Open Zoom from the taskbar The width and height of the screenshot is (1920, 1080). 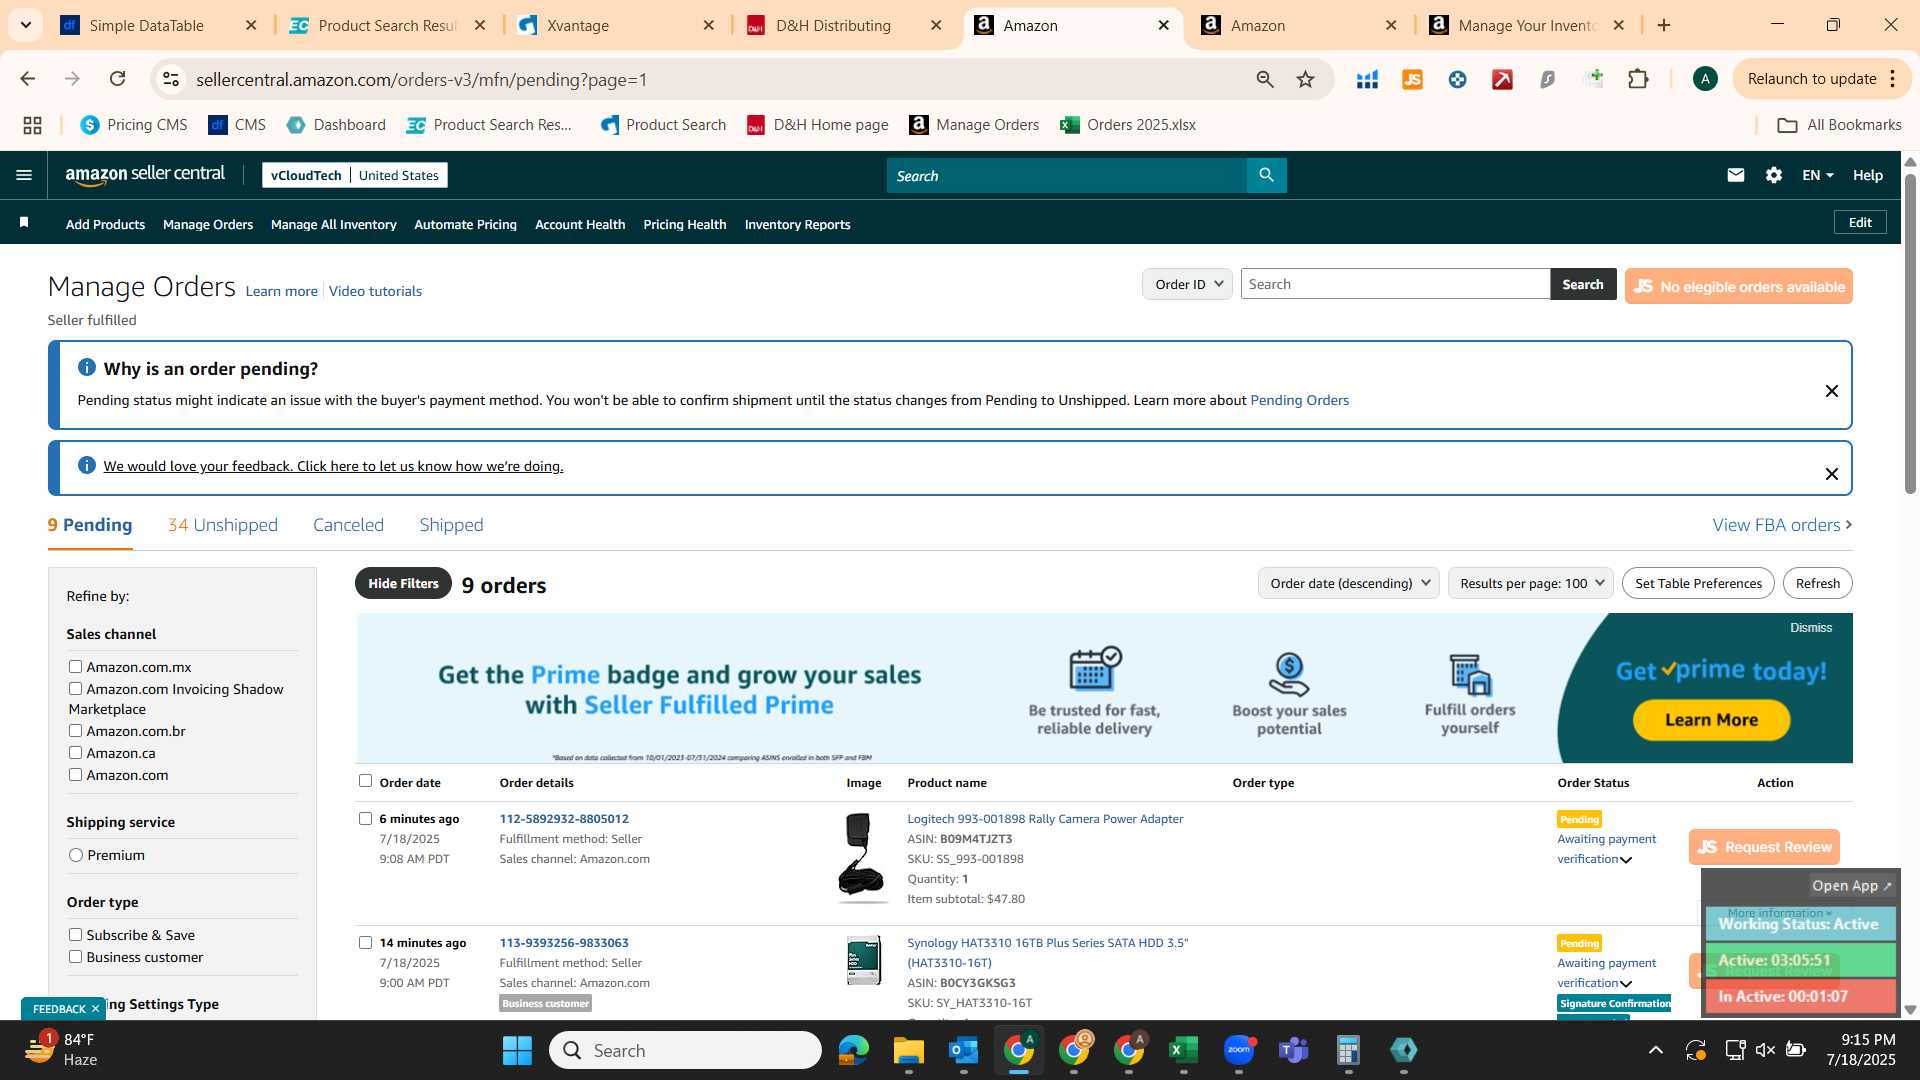1238,1050
